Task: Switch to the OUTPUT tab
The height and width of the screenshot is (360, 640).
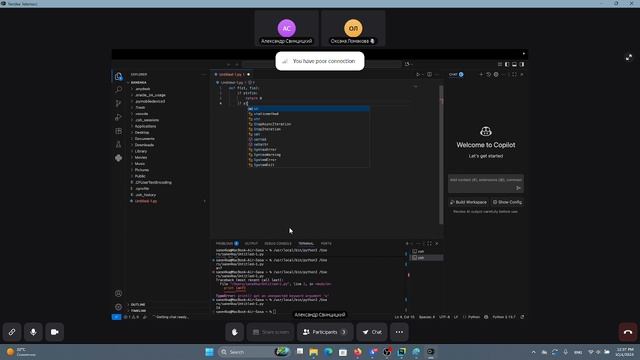Action: coord(251,244)
